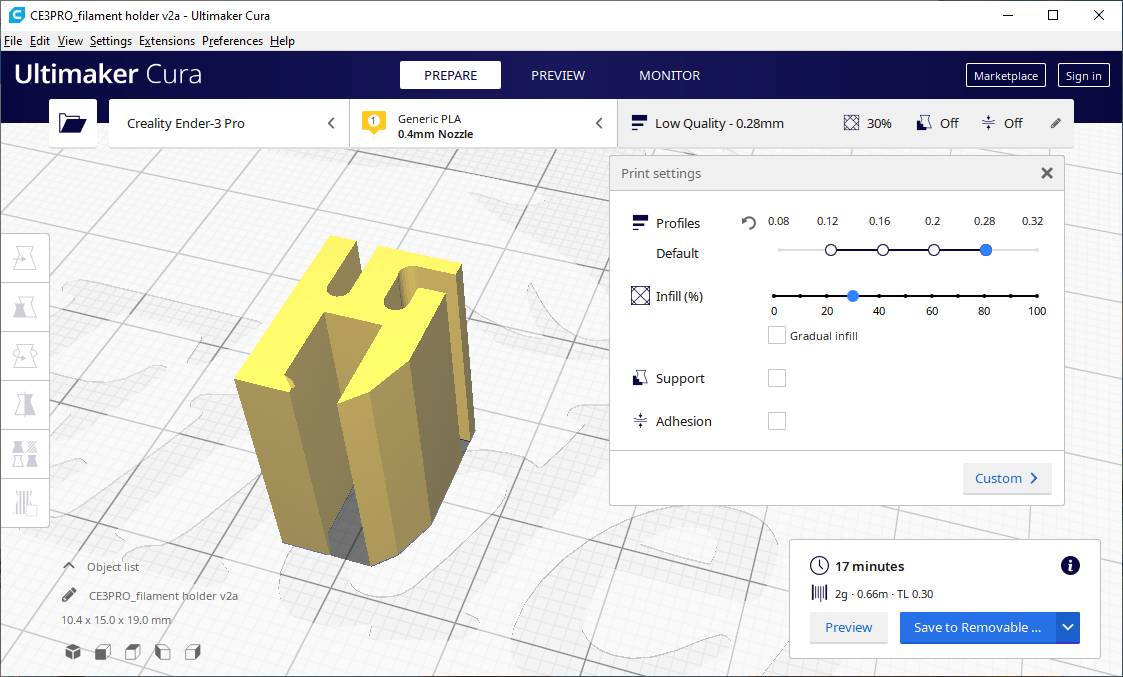
Task: Open the File menu
Action: coord(13,41)
